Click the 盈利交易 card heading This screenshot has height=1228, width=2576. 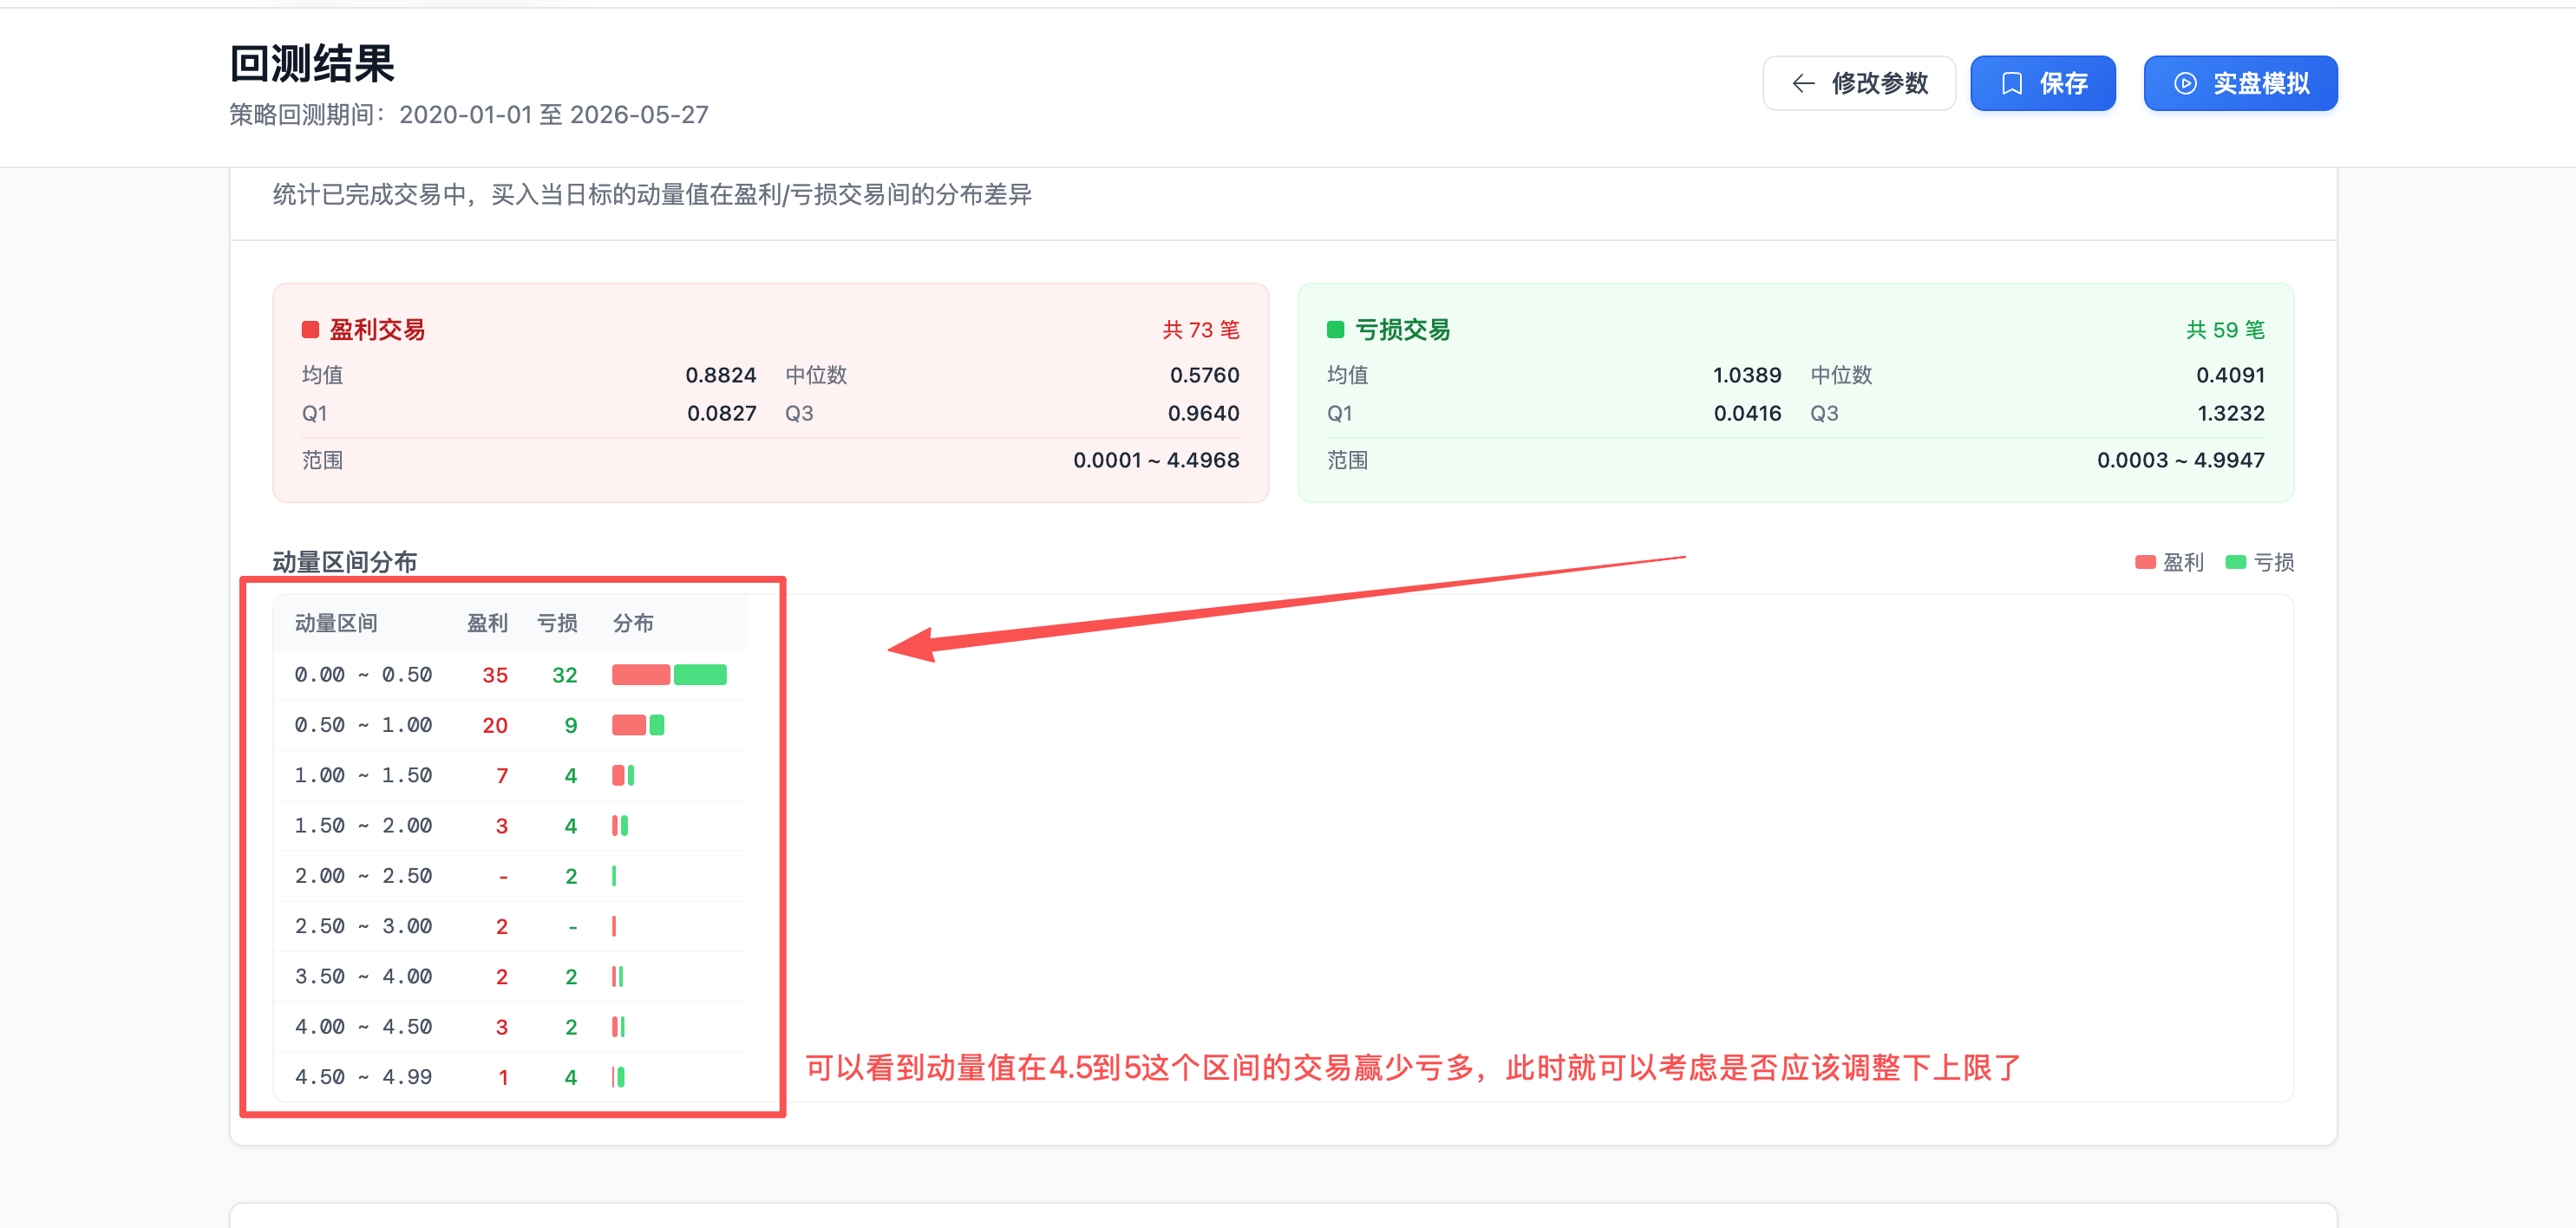(x=378, y=330)
